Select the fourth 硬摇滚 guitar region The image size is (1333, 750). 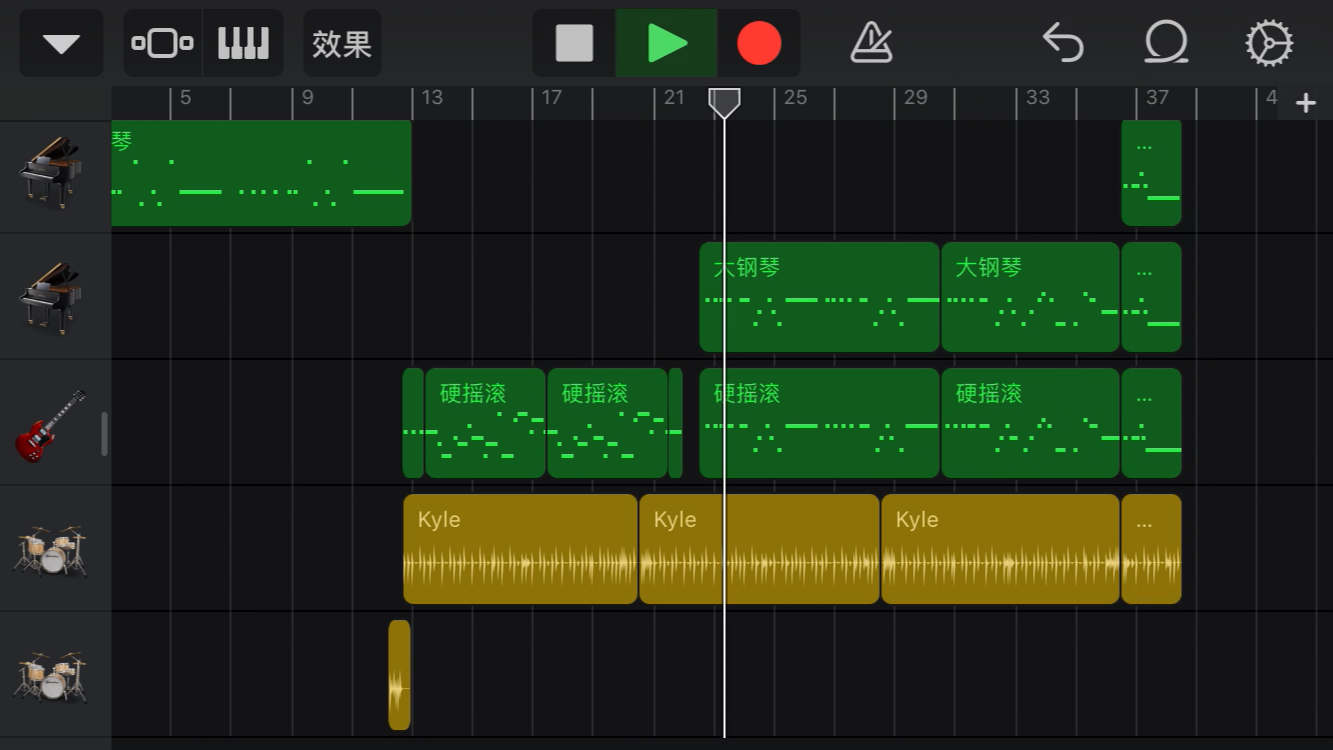[1030, 423]
